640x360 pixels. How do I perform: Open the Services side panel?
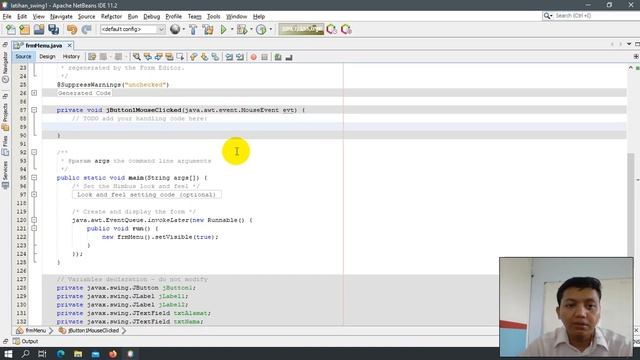click(x=5, y=175)
